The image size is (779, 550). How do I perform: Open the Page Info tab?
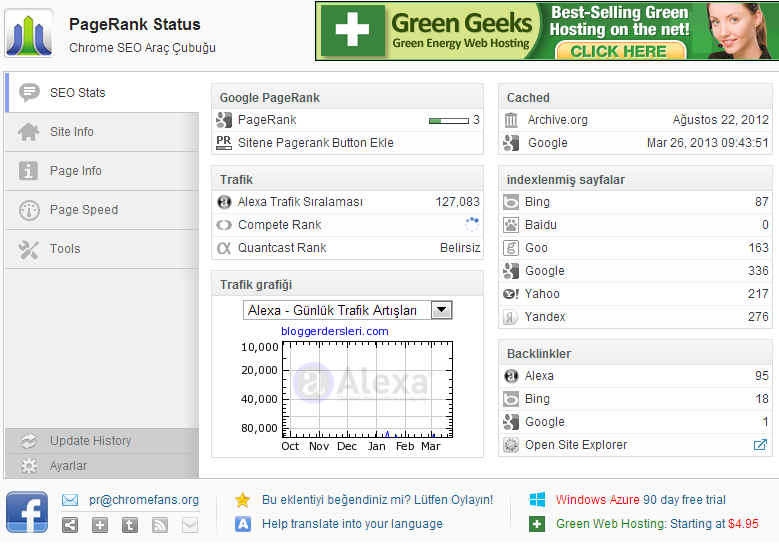102,171
